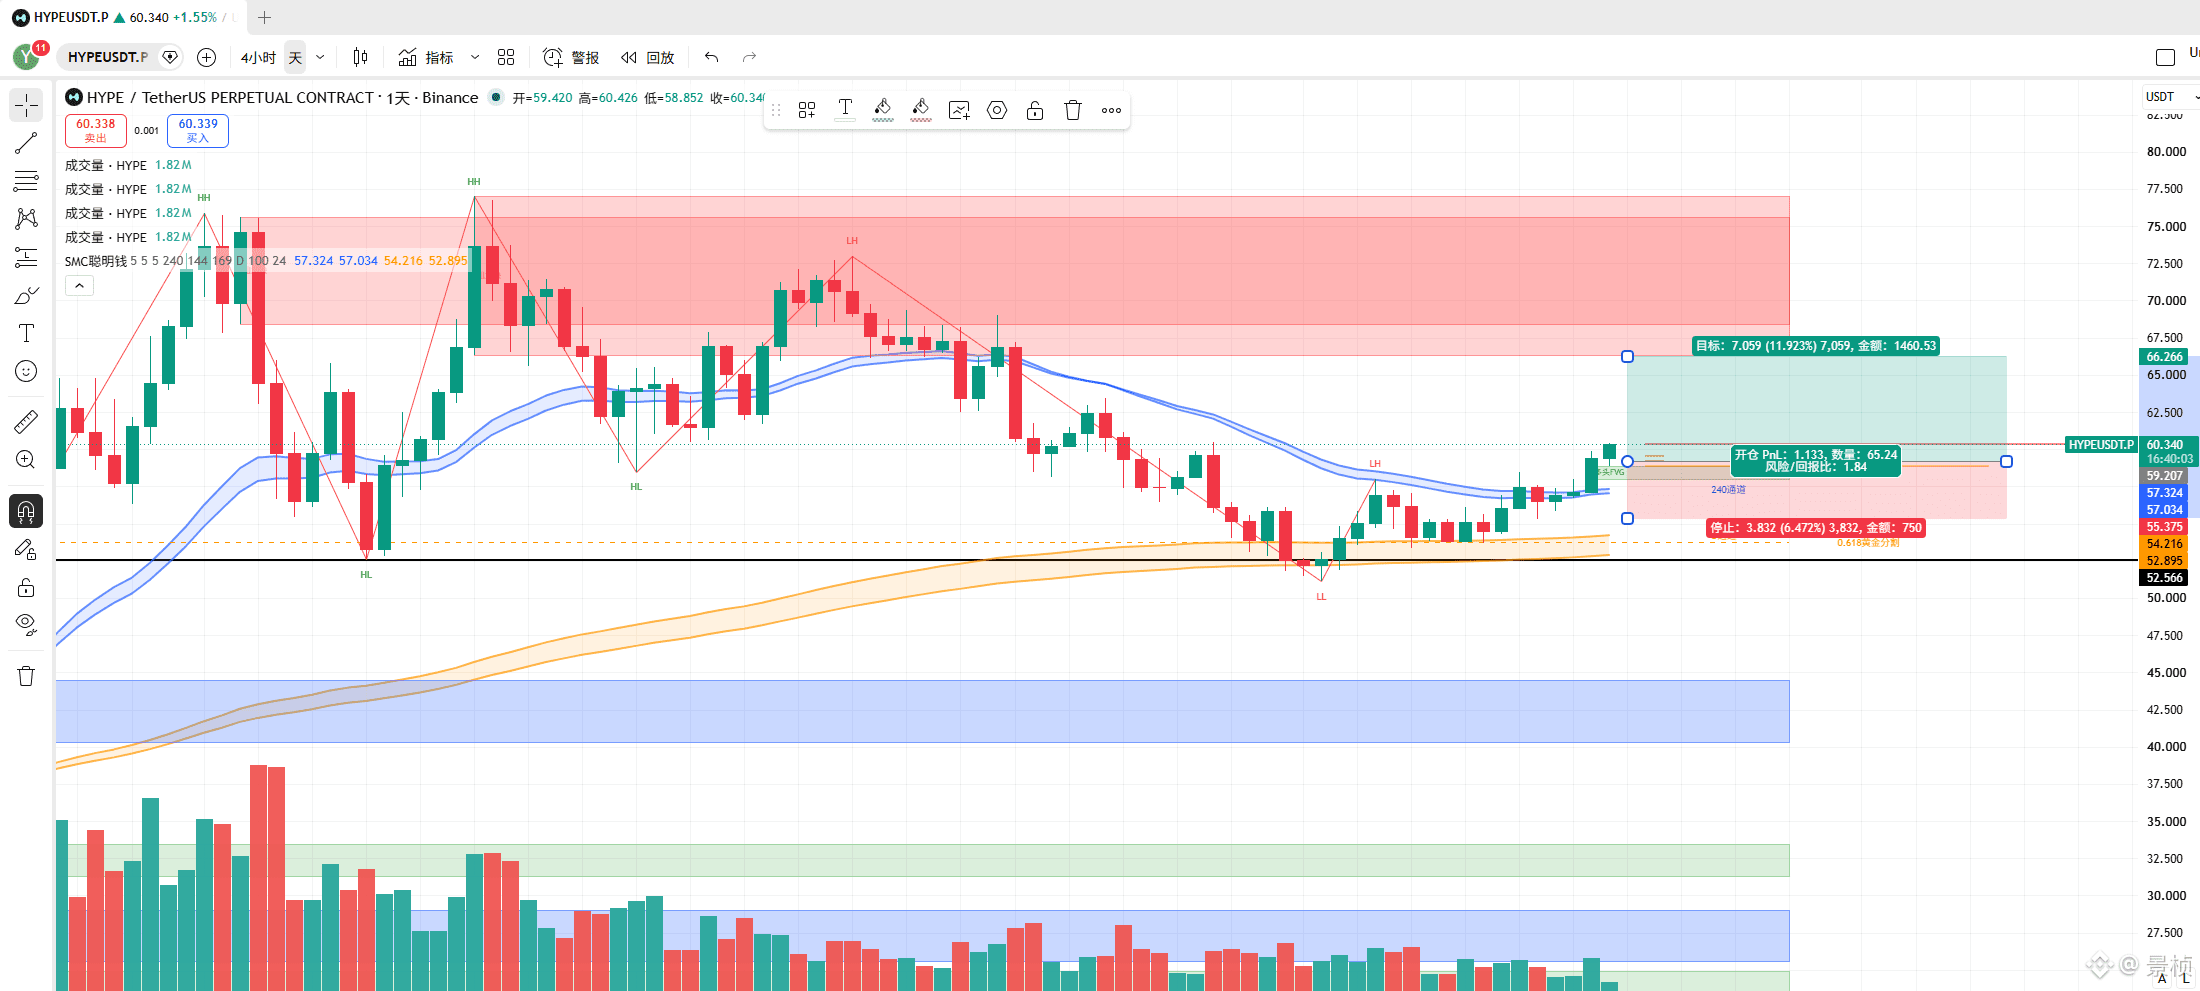This screenshot has height=991, width=2200.
Task: Click the position stop level handle
Action: [1627, 519]
